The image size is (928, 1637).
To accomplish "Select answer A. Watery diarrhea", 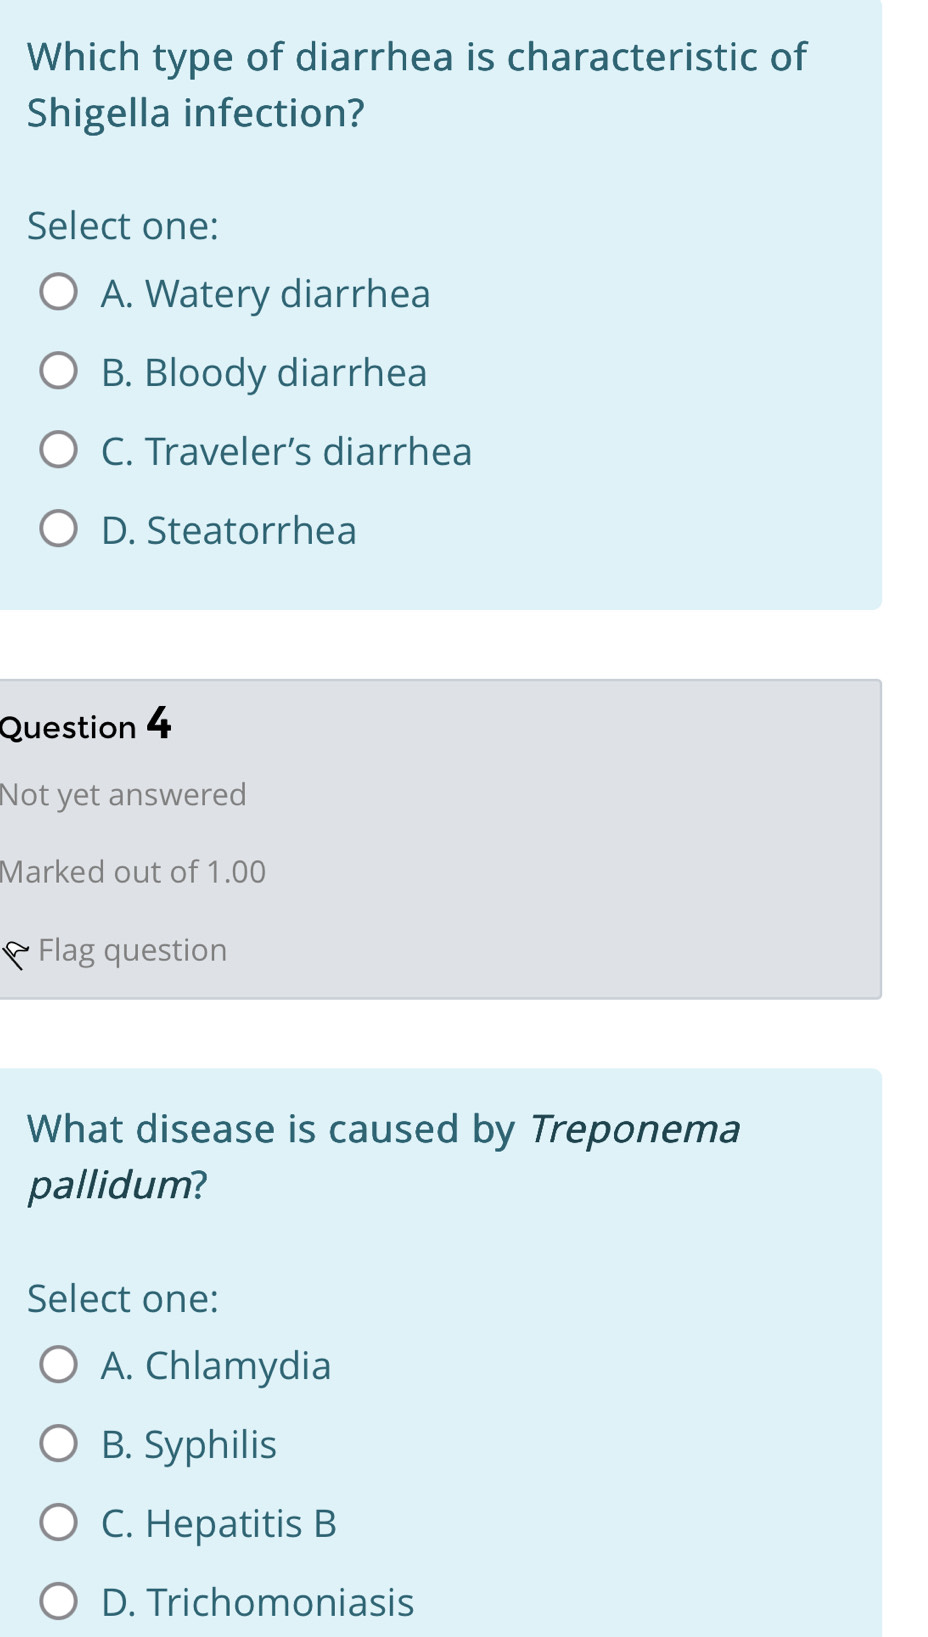I will pos(58,293).
